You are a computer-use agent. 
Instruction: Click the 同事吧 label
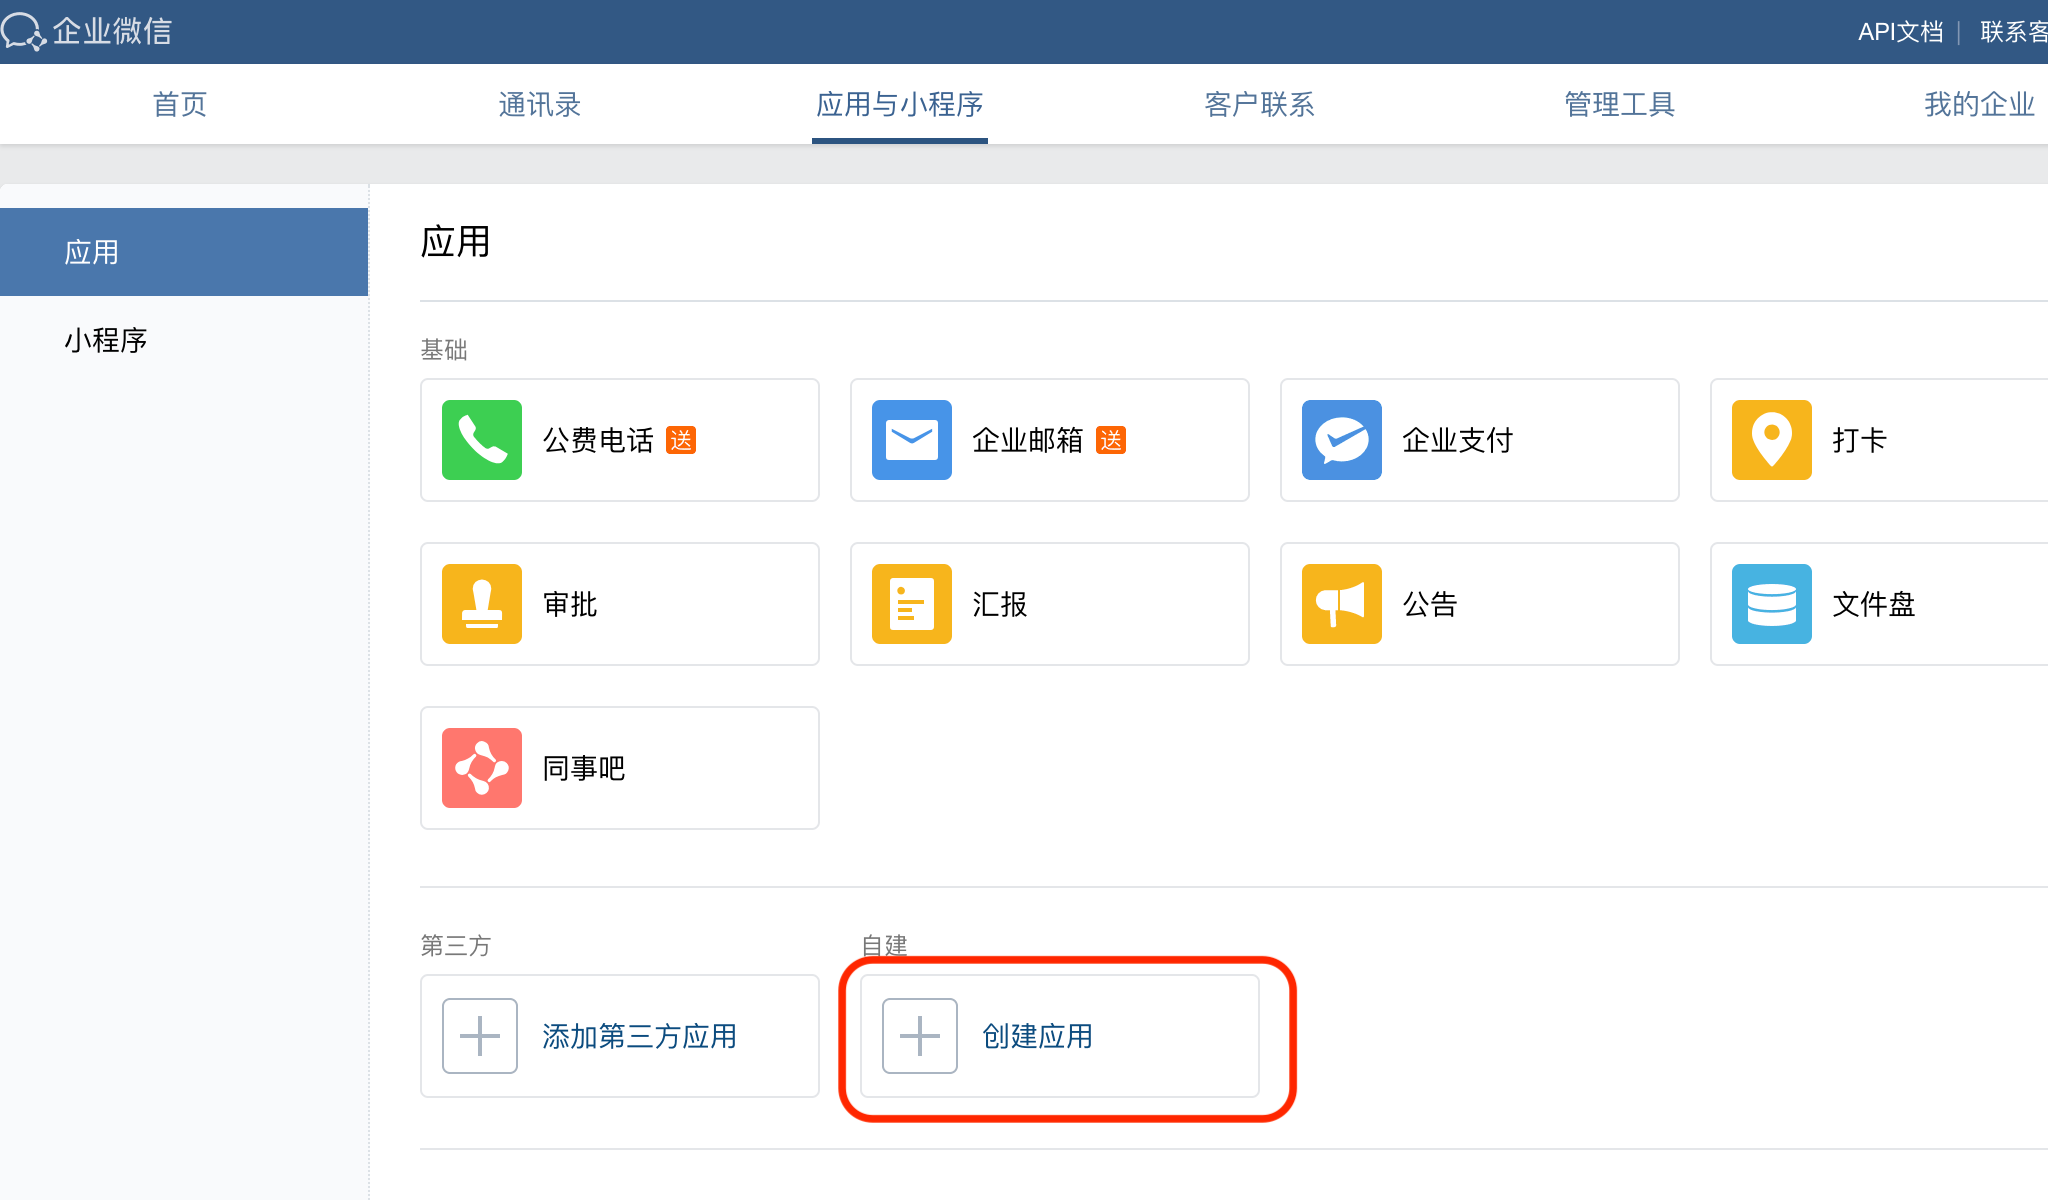click(584, 768)
